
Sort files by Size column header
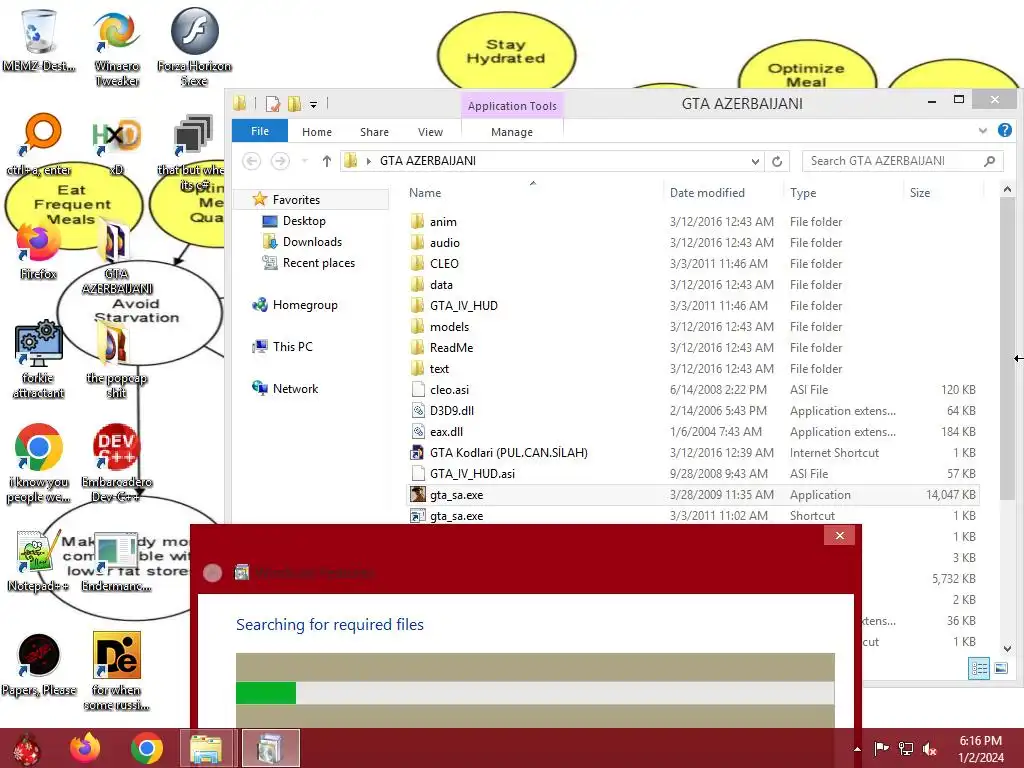coord(920,193)
